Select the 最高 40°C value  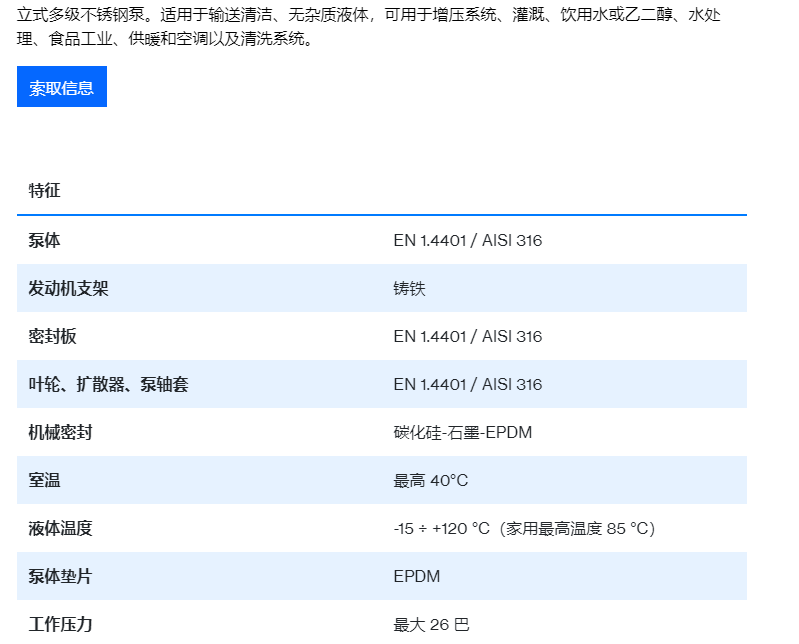coord(430,480)
